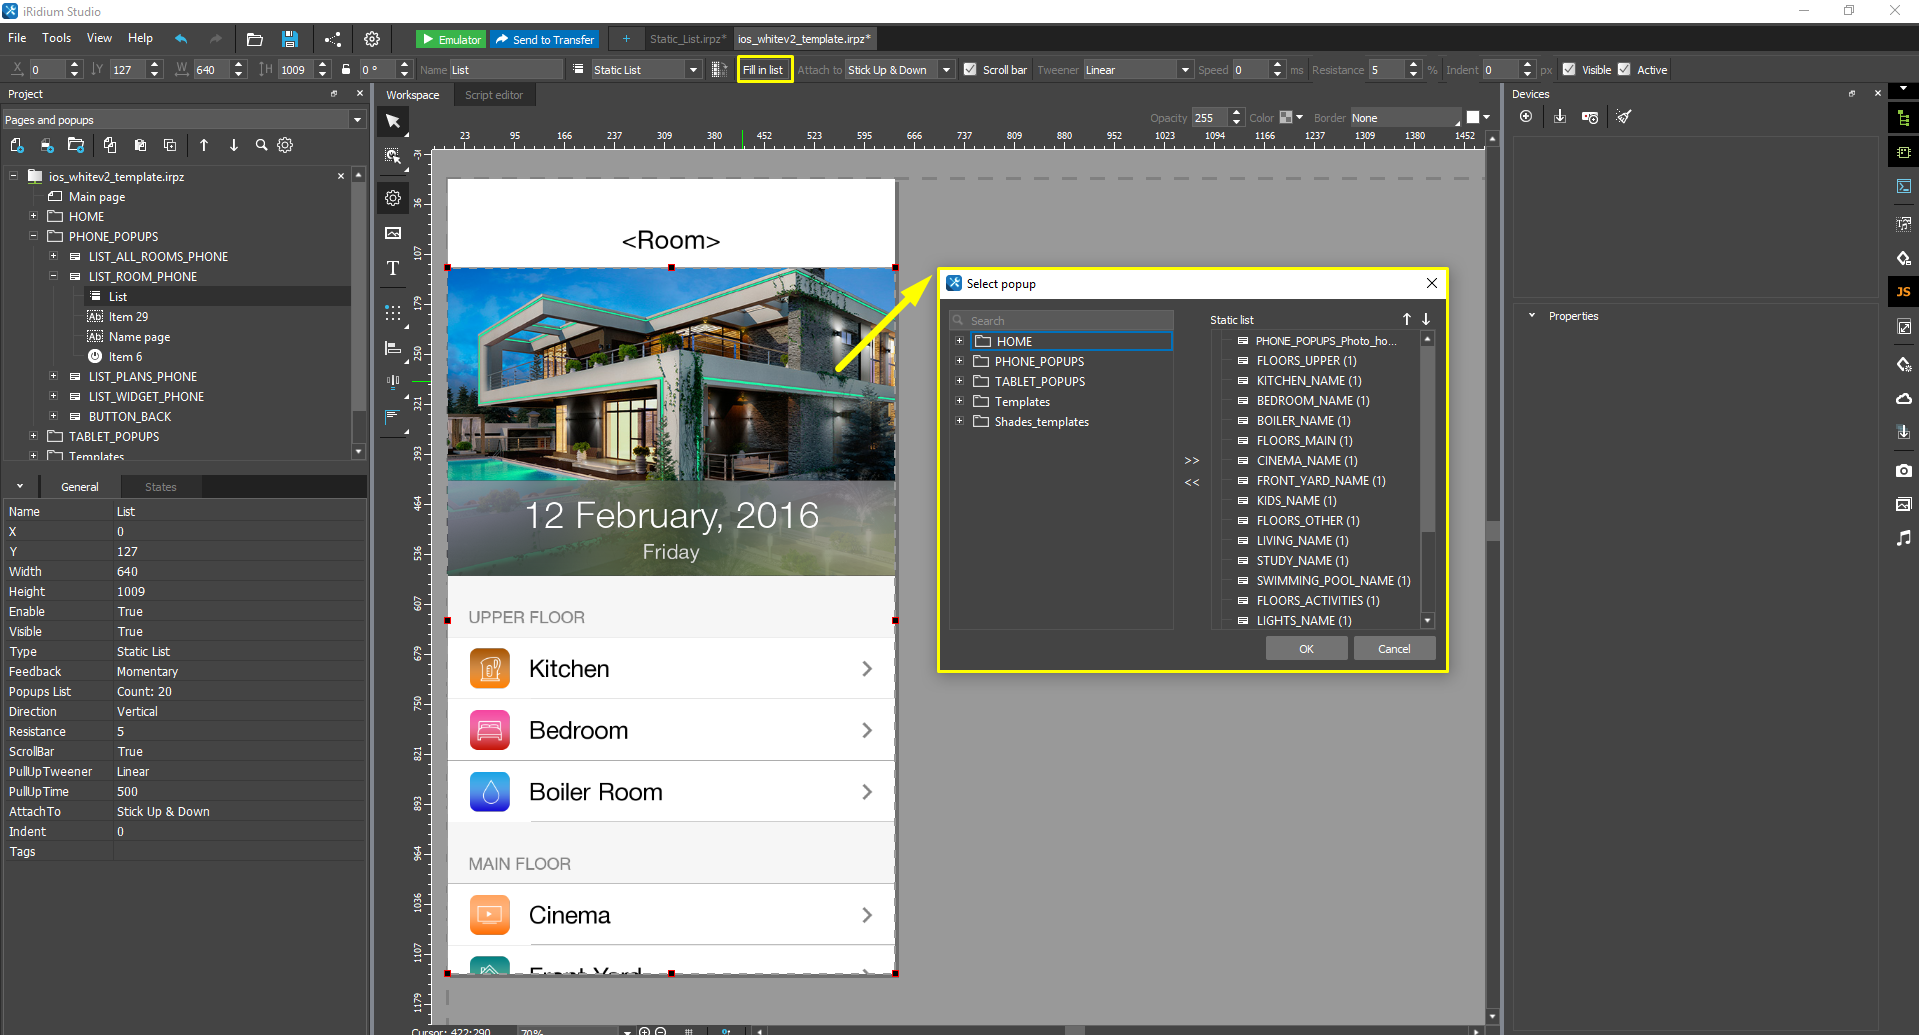Open the Tools menu
This screenshot has width=1919, height=1035.
(56, 38)
